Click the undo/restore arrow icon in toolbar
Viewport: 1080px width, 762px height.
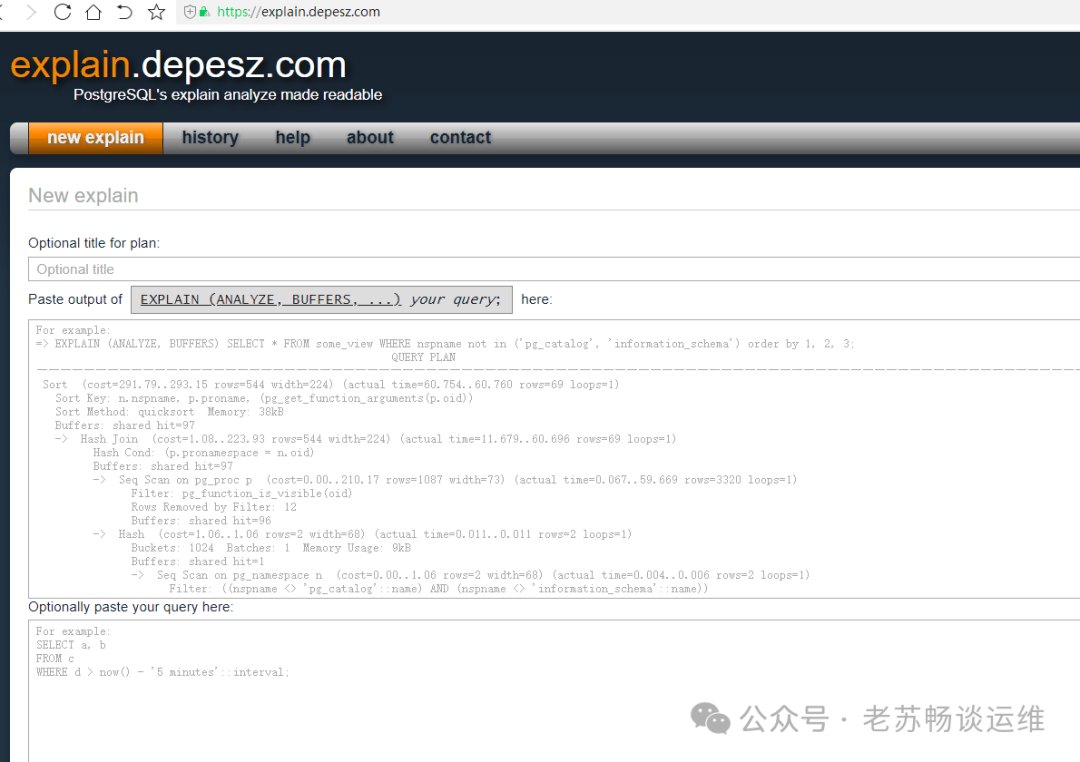[124, 12]
